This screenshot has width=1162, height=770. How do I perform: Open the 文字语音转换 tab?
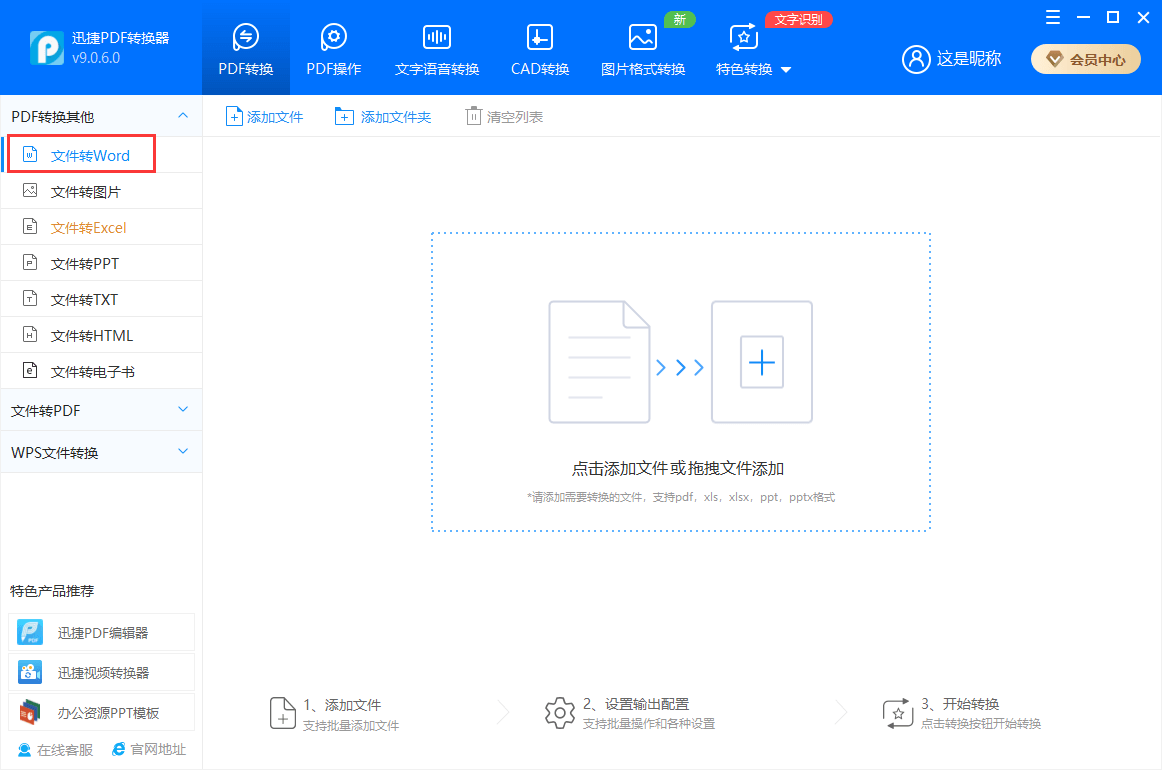click(x=436, y=50)
